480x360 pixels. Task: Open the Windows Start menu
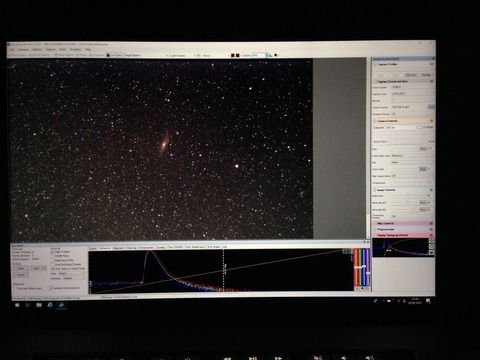pyautogui.click(x=17, y=305)
